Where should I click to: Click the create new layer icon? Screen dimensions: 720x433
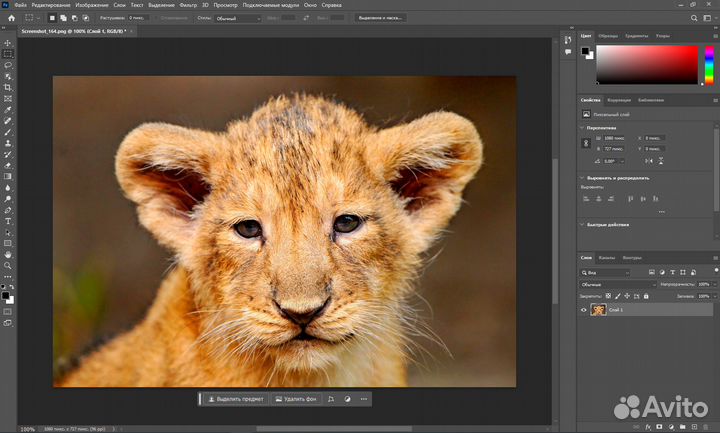tap(694, 427)
